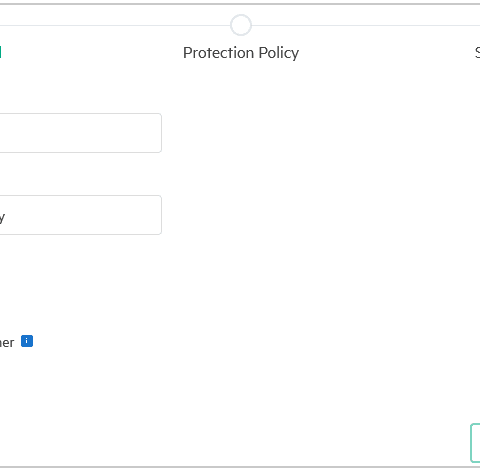Viewport: 480px width, 471px height.
Task: Click the progress line right of the step circle
Action: point(366,25)
